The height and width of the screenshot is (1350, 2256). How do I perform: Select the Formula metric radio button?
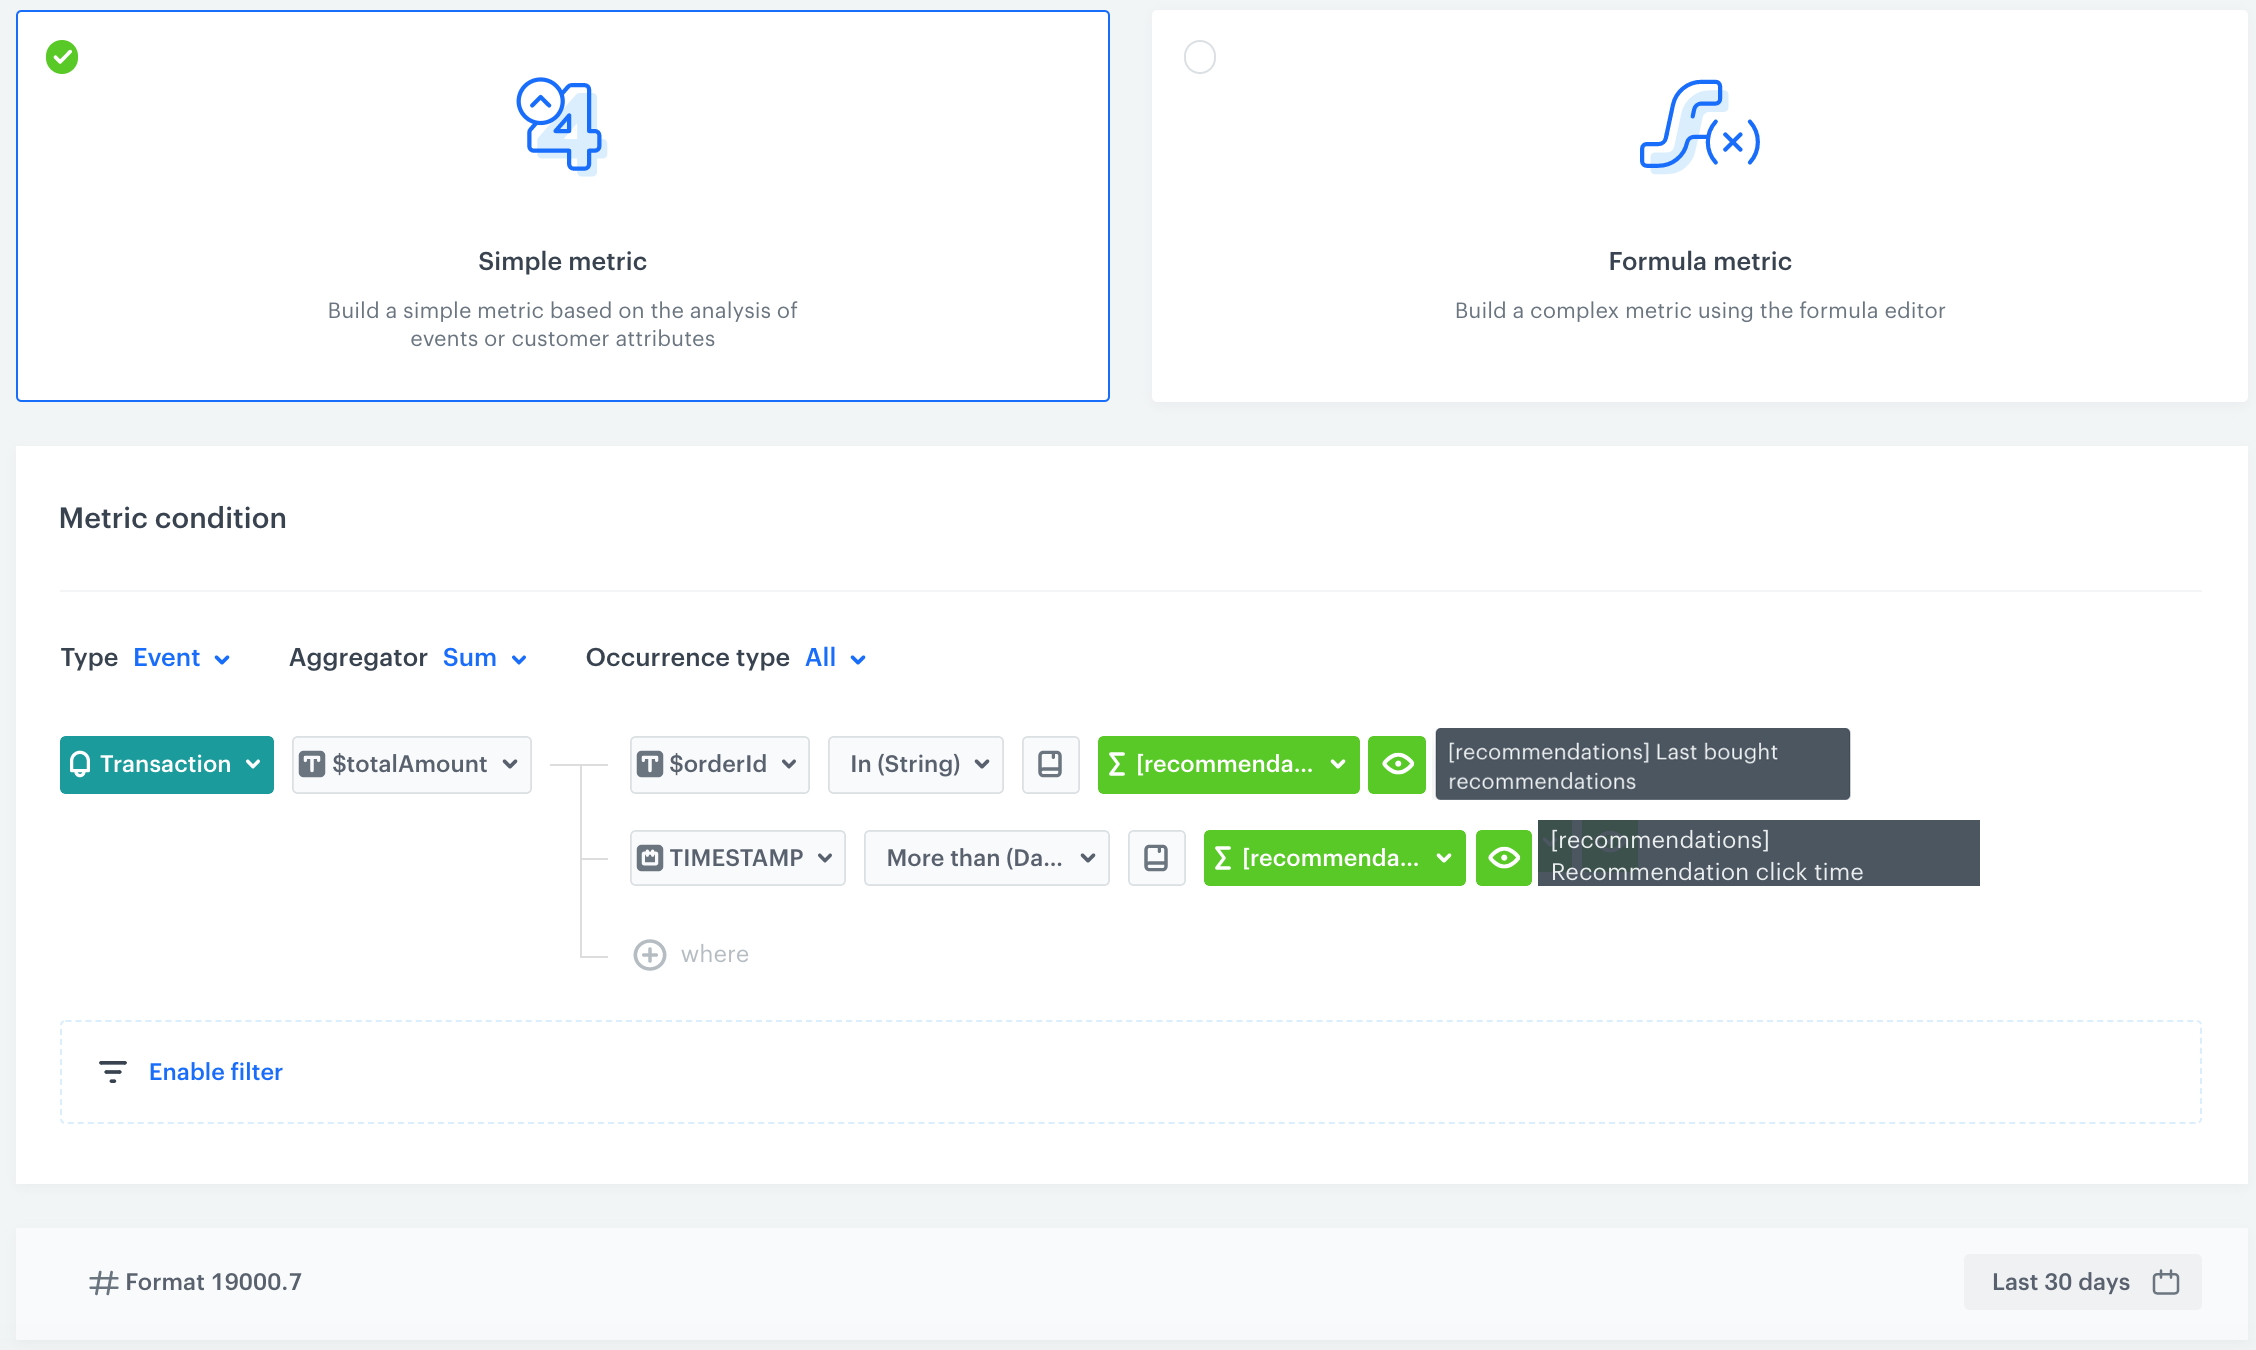coord(1200,57)
